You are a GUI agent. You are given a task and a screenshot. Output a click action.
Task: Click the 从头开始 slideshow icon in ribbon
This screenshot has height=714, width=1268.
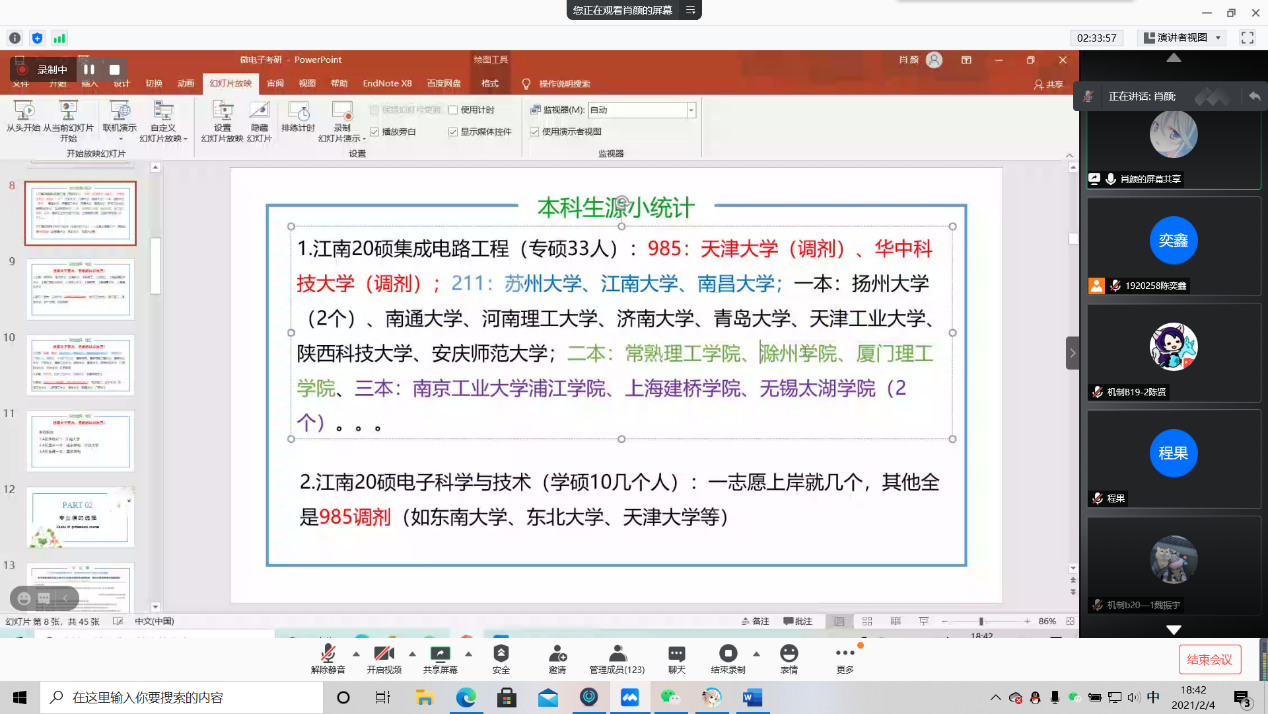pyautogui.click(x=23, y=111)
